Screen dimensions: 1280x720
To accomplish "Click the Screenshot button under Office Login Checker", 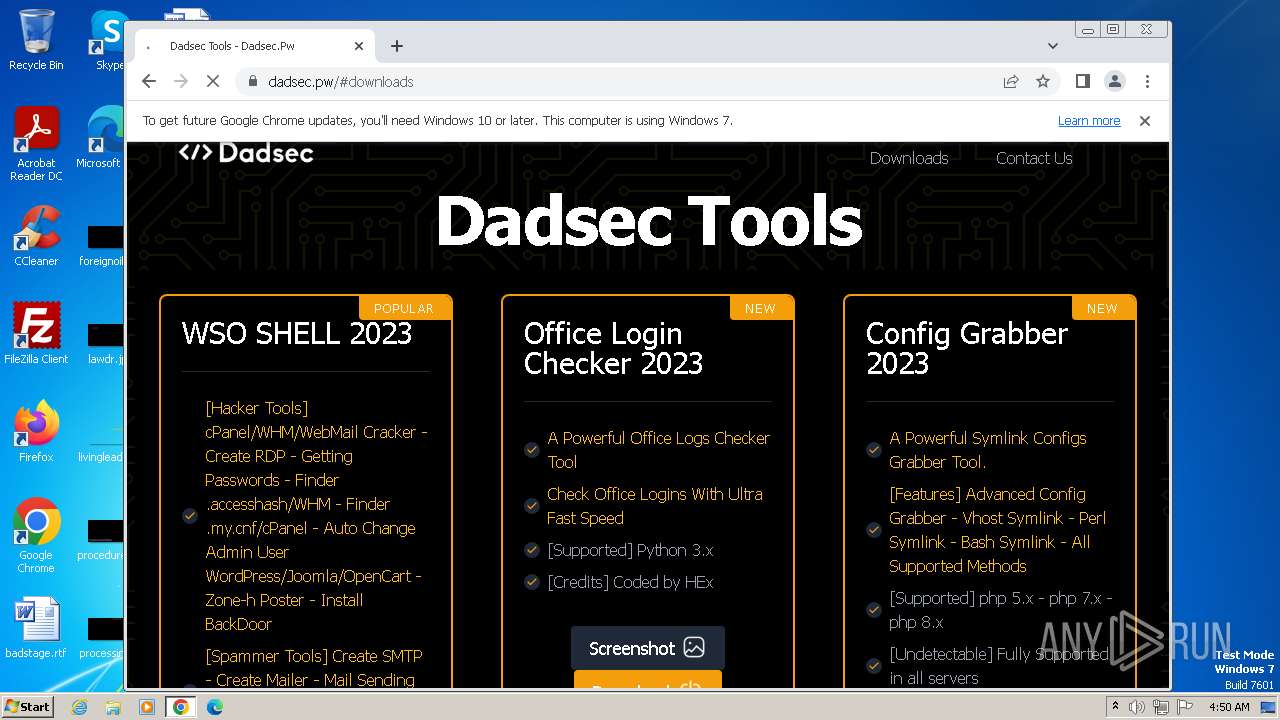I will click(647, 648).
